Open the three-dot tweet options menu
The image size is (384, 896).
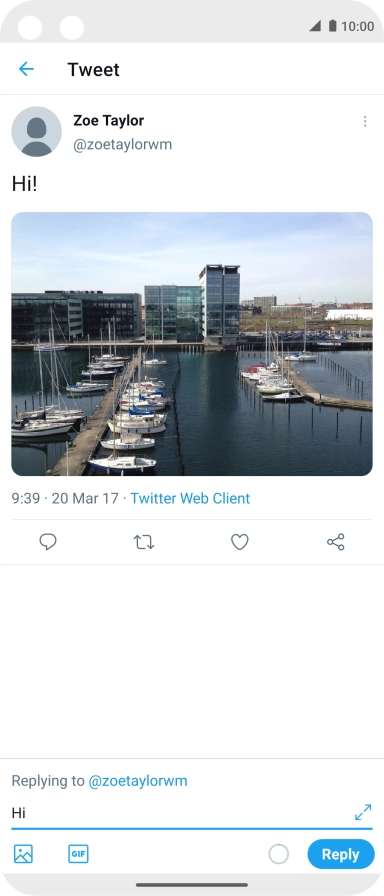click(x=365, y=121)
